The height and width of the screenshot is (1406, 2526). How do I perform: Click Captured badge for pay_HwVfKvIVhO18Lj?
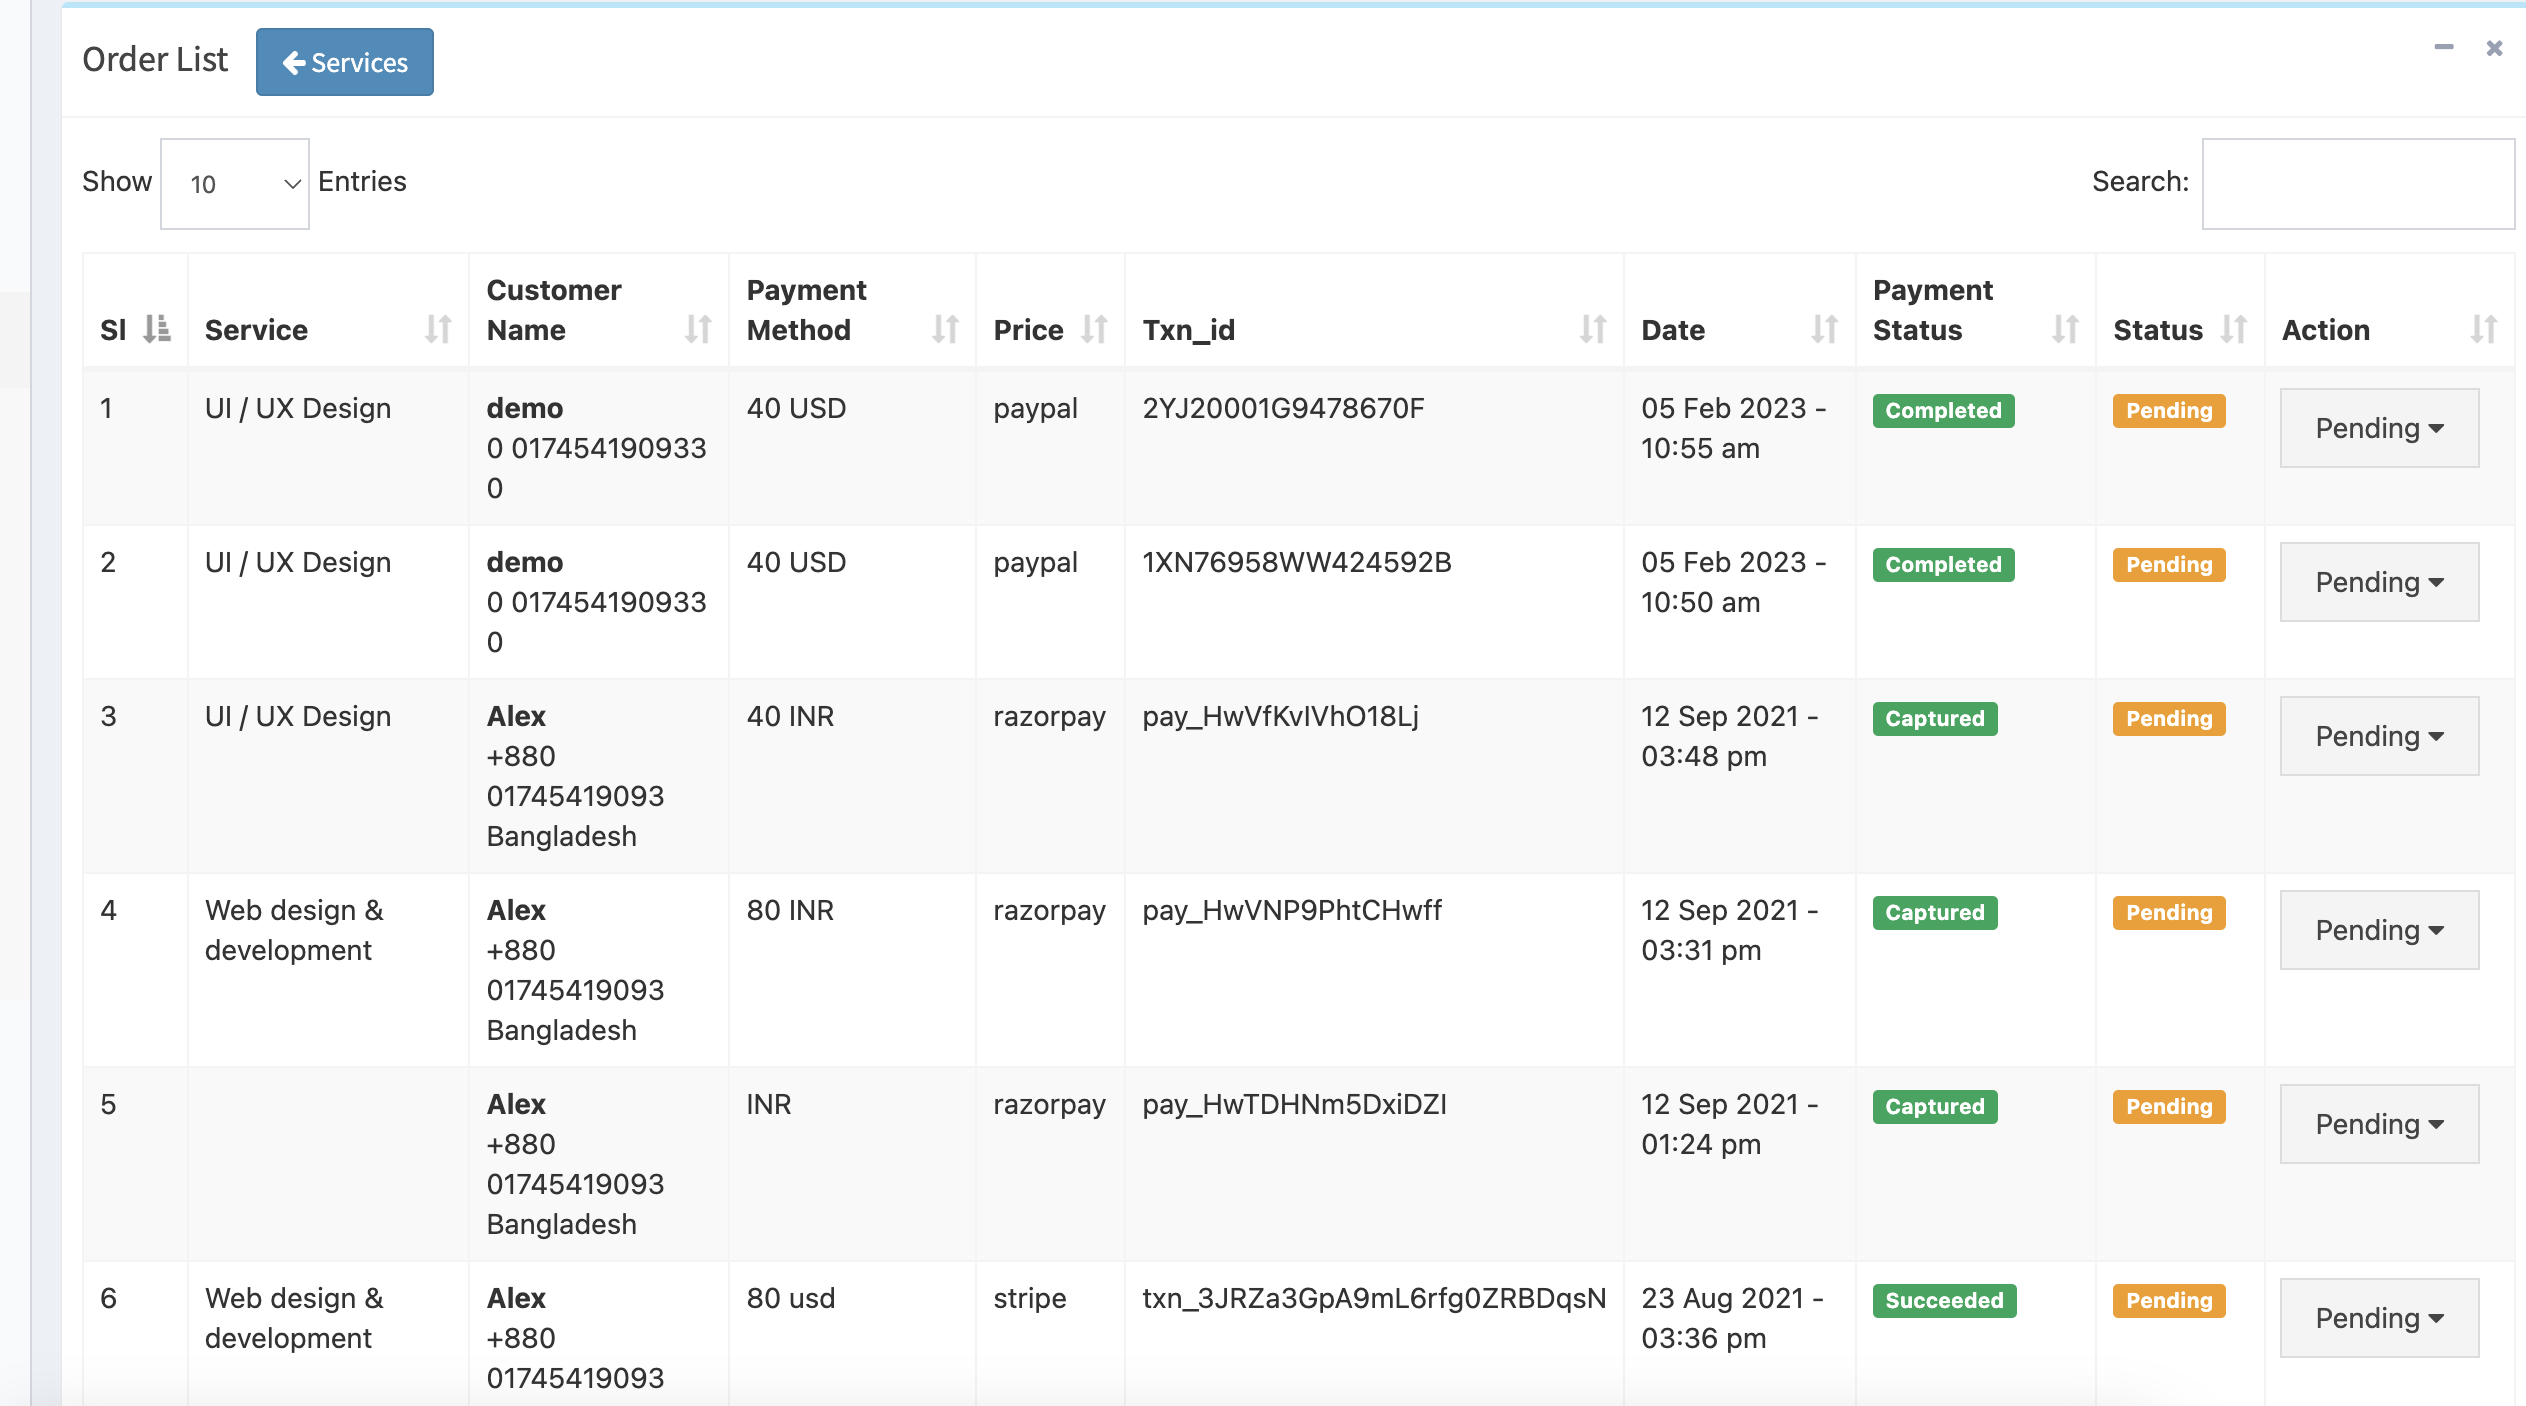[1935, 718]
